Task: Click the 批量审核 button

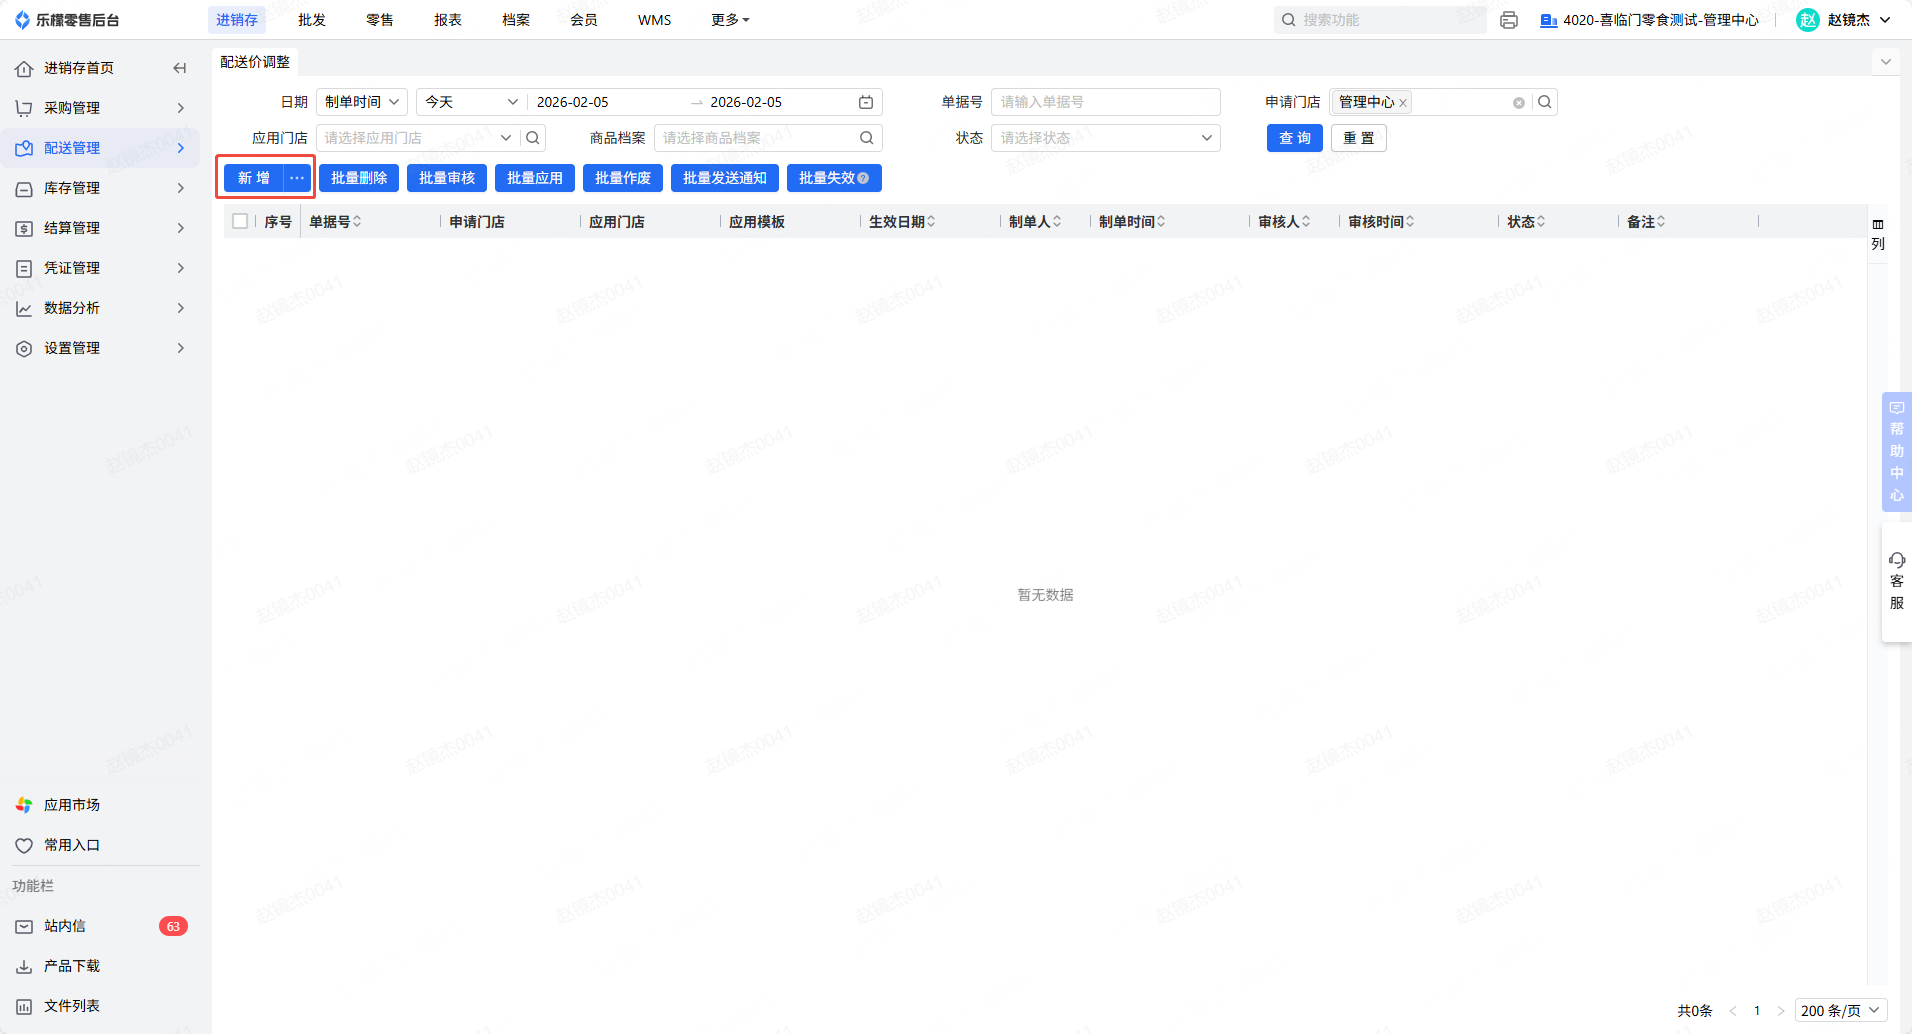Action: [447, 178]
